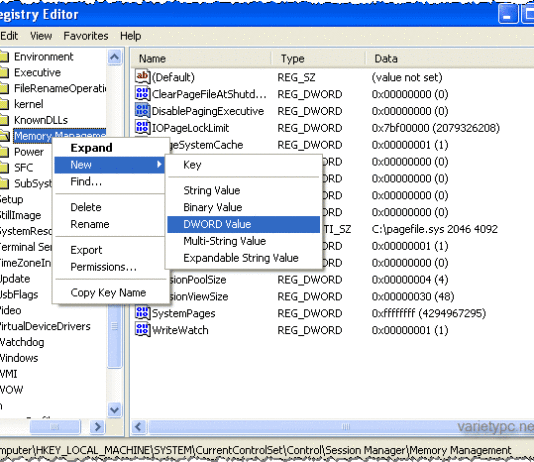
Task: Open the Help menu
Action: pyautogui.click(x=130, y=36)
